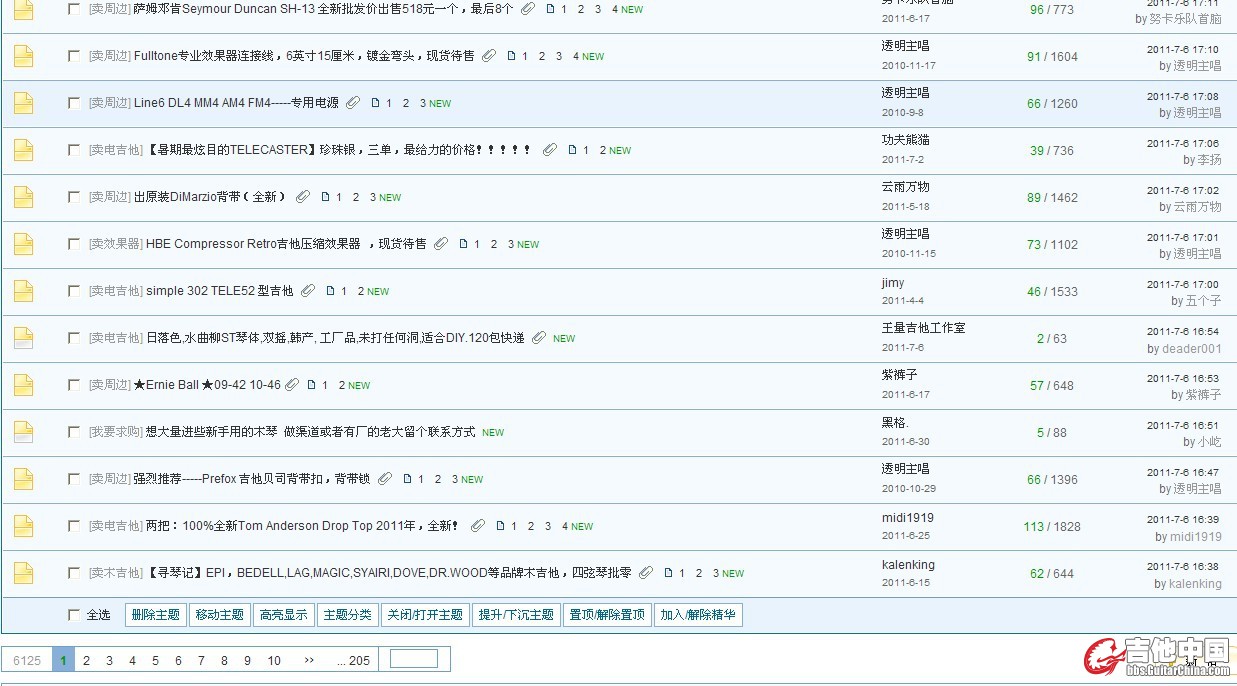Click folder icon of DiMarzio背带 row
Image resolution: width=1237 pixels, height=686 pixels.
tap(23, 197)
